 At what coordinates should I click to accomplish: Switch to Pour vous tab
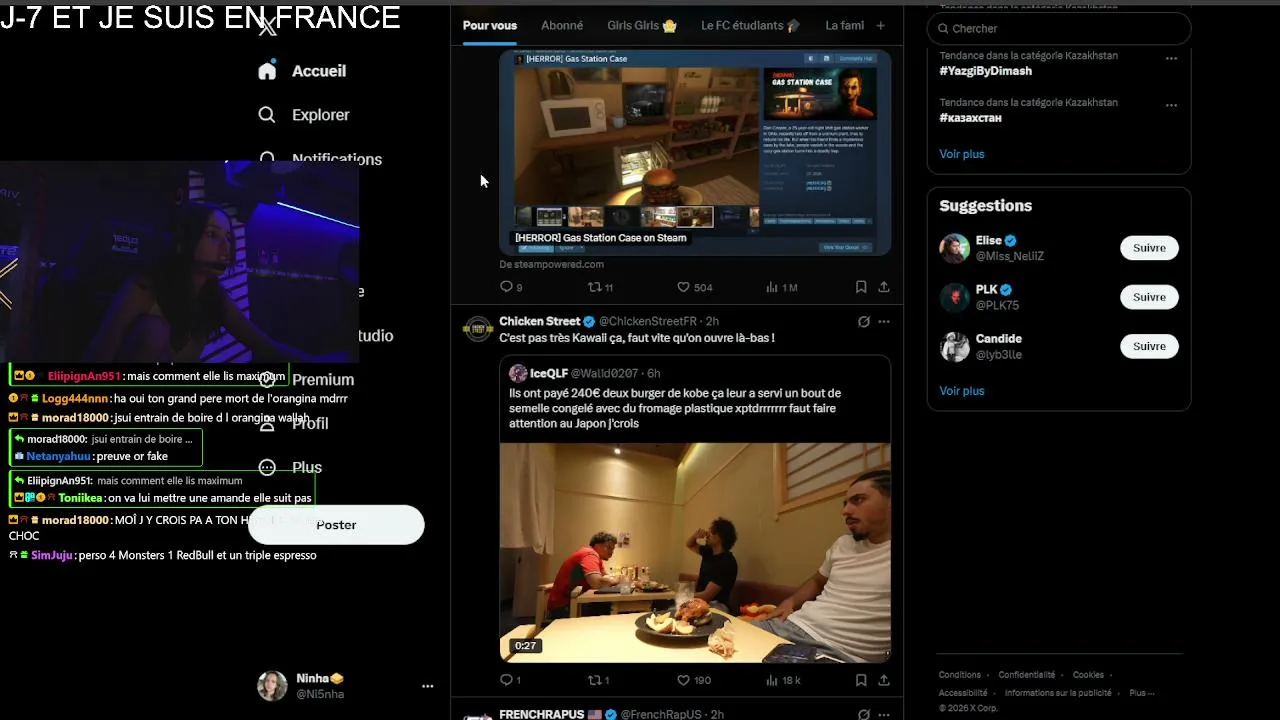[x=490, y=26]
